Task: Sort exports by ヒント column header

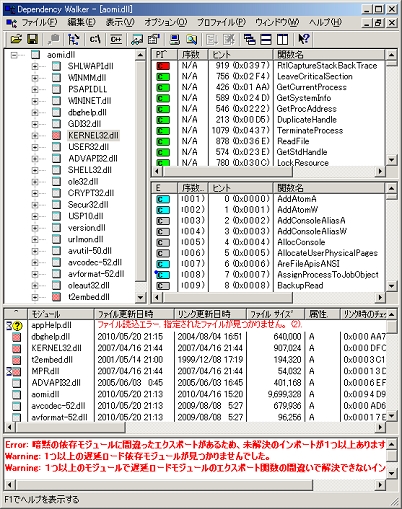Action: [241, 188]
